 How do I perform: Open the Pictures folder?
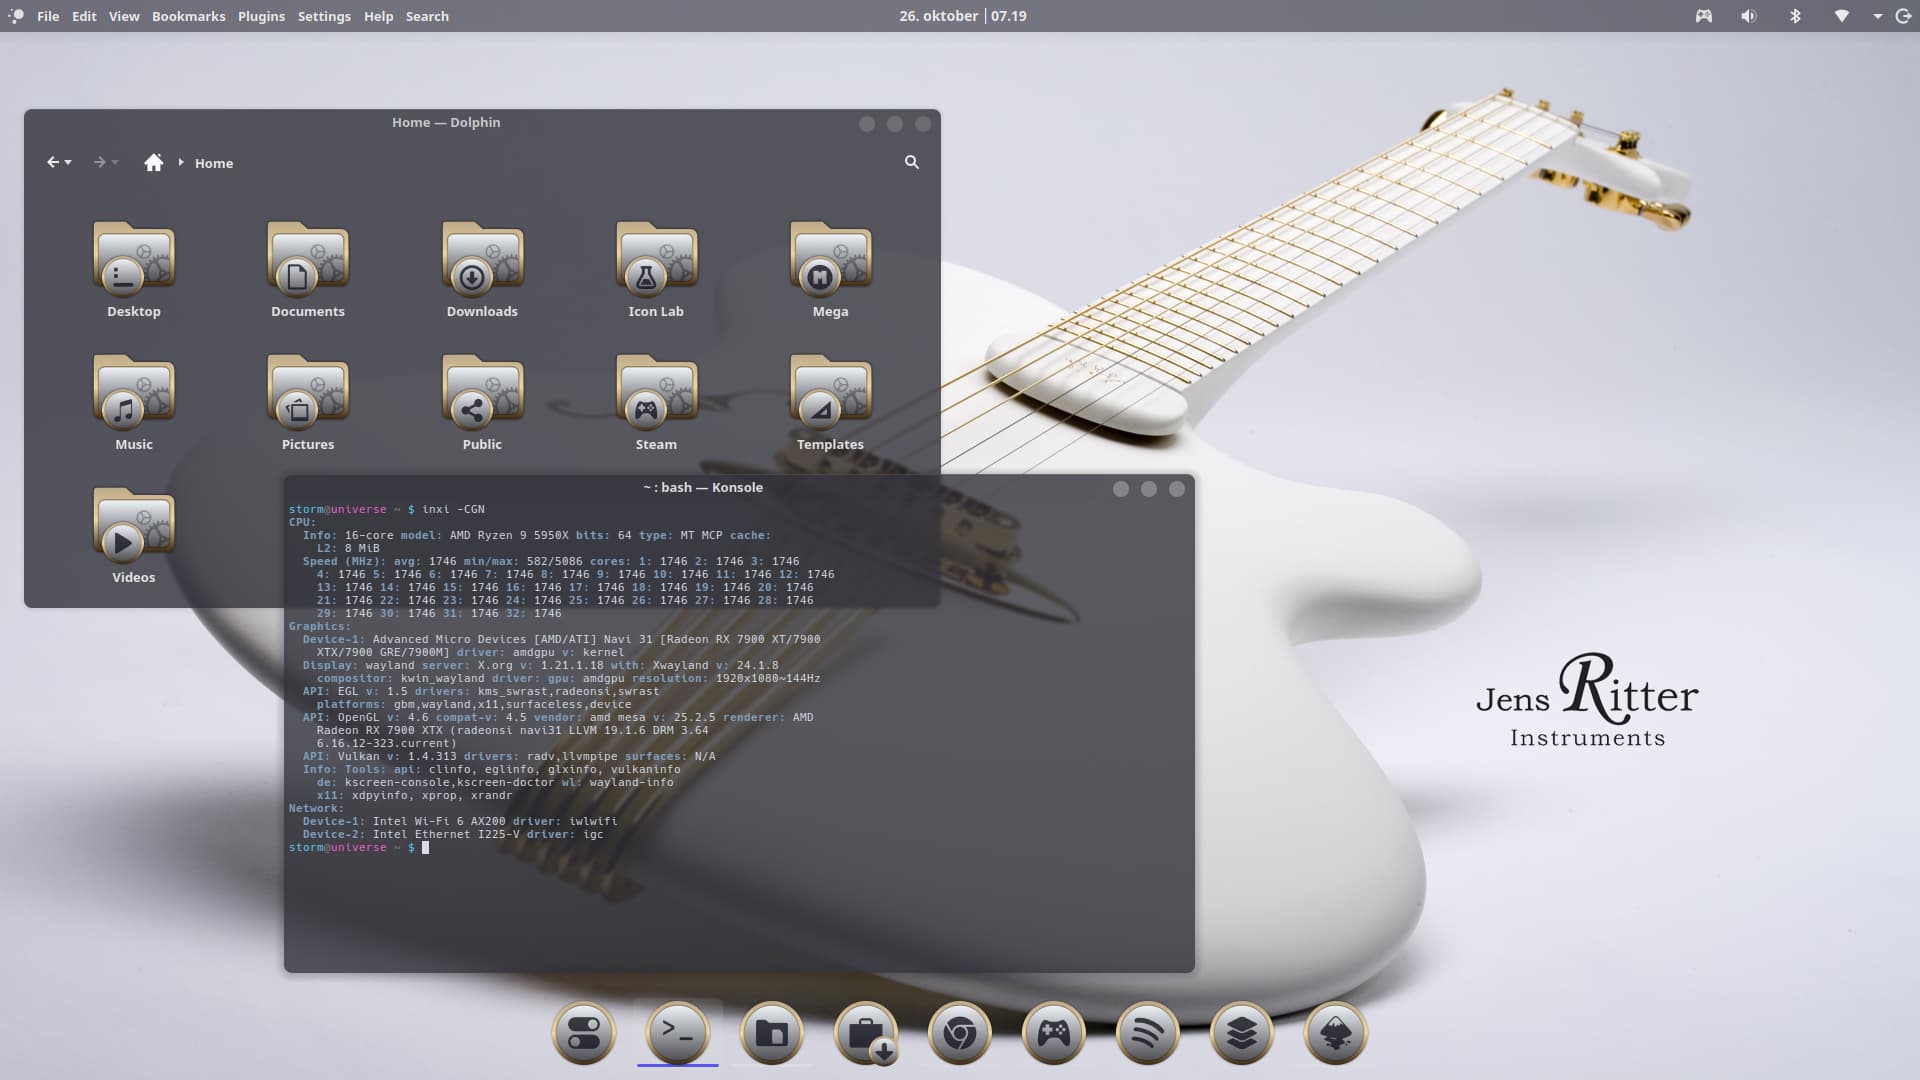307,395
